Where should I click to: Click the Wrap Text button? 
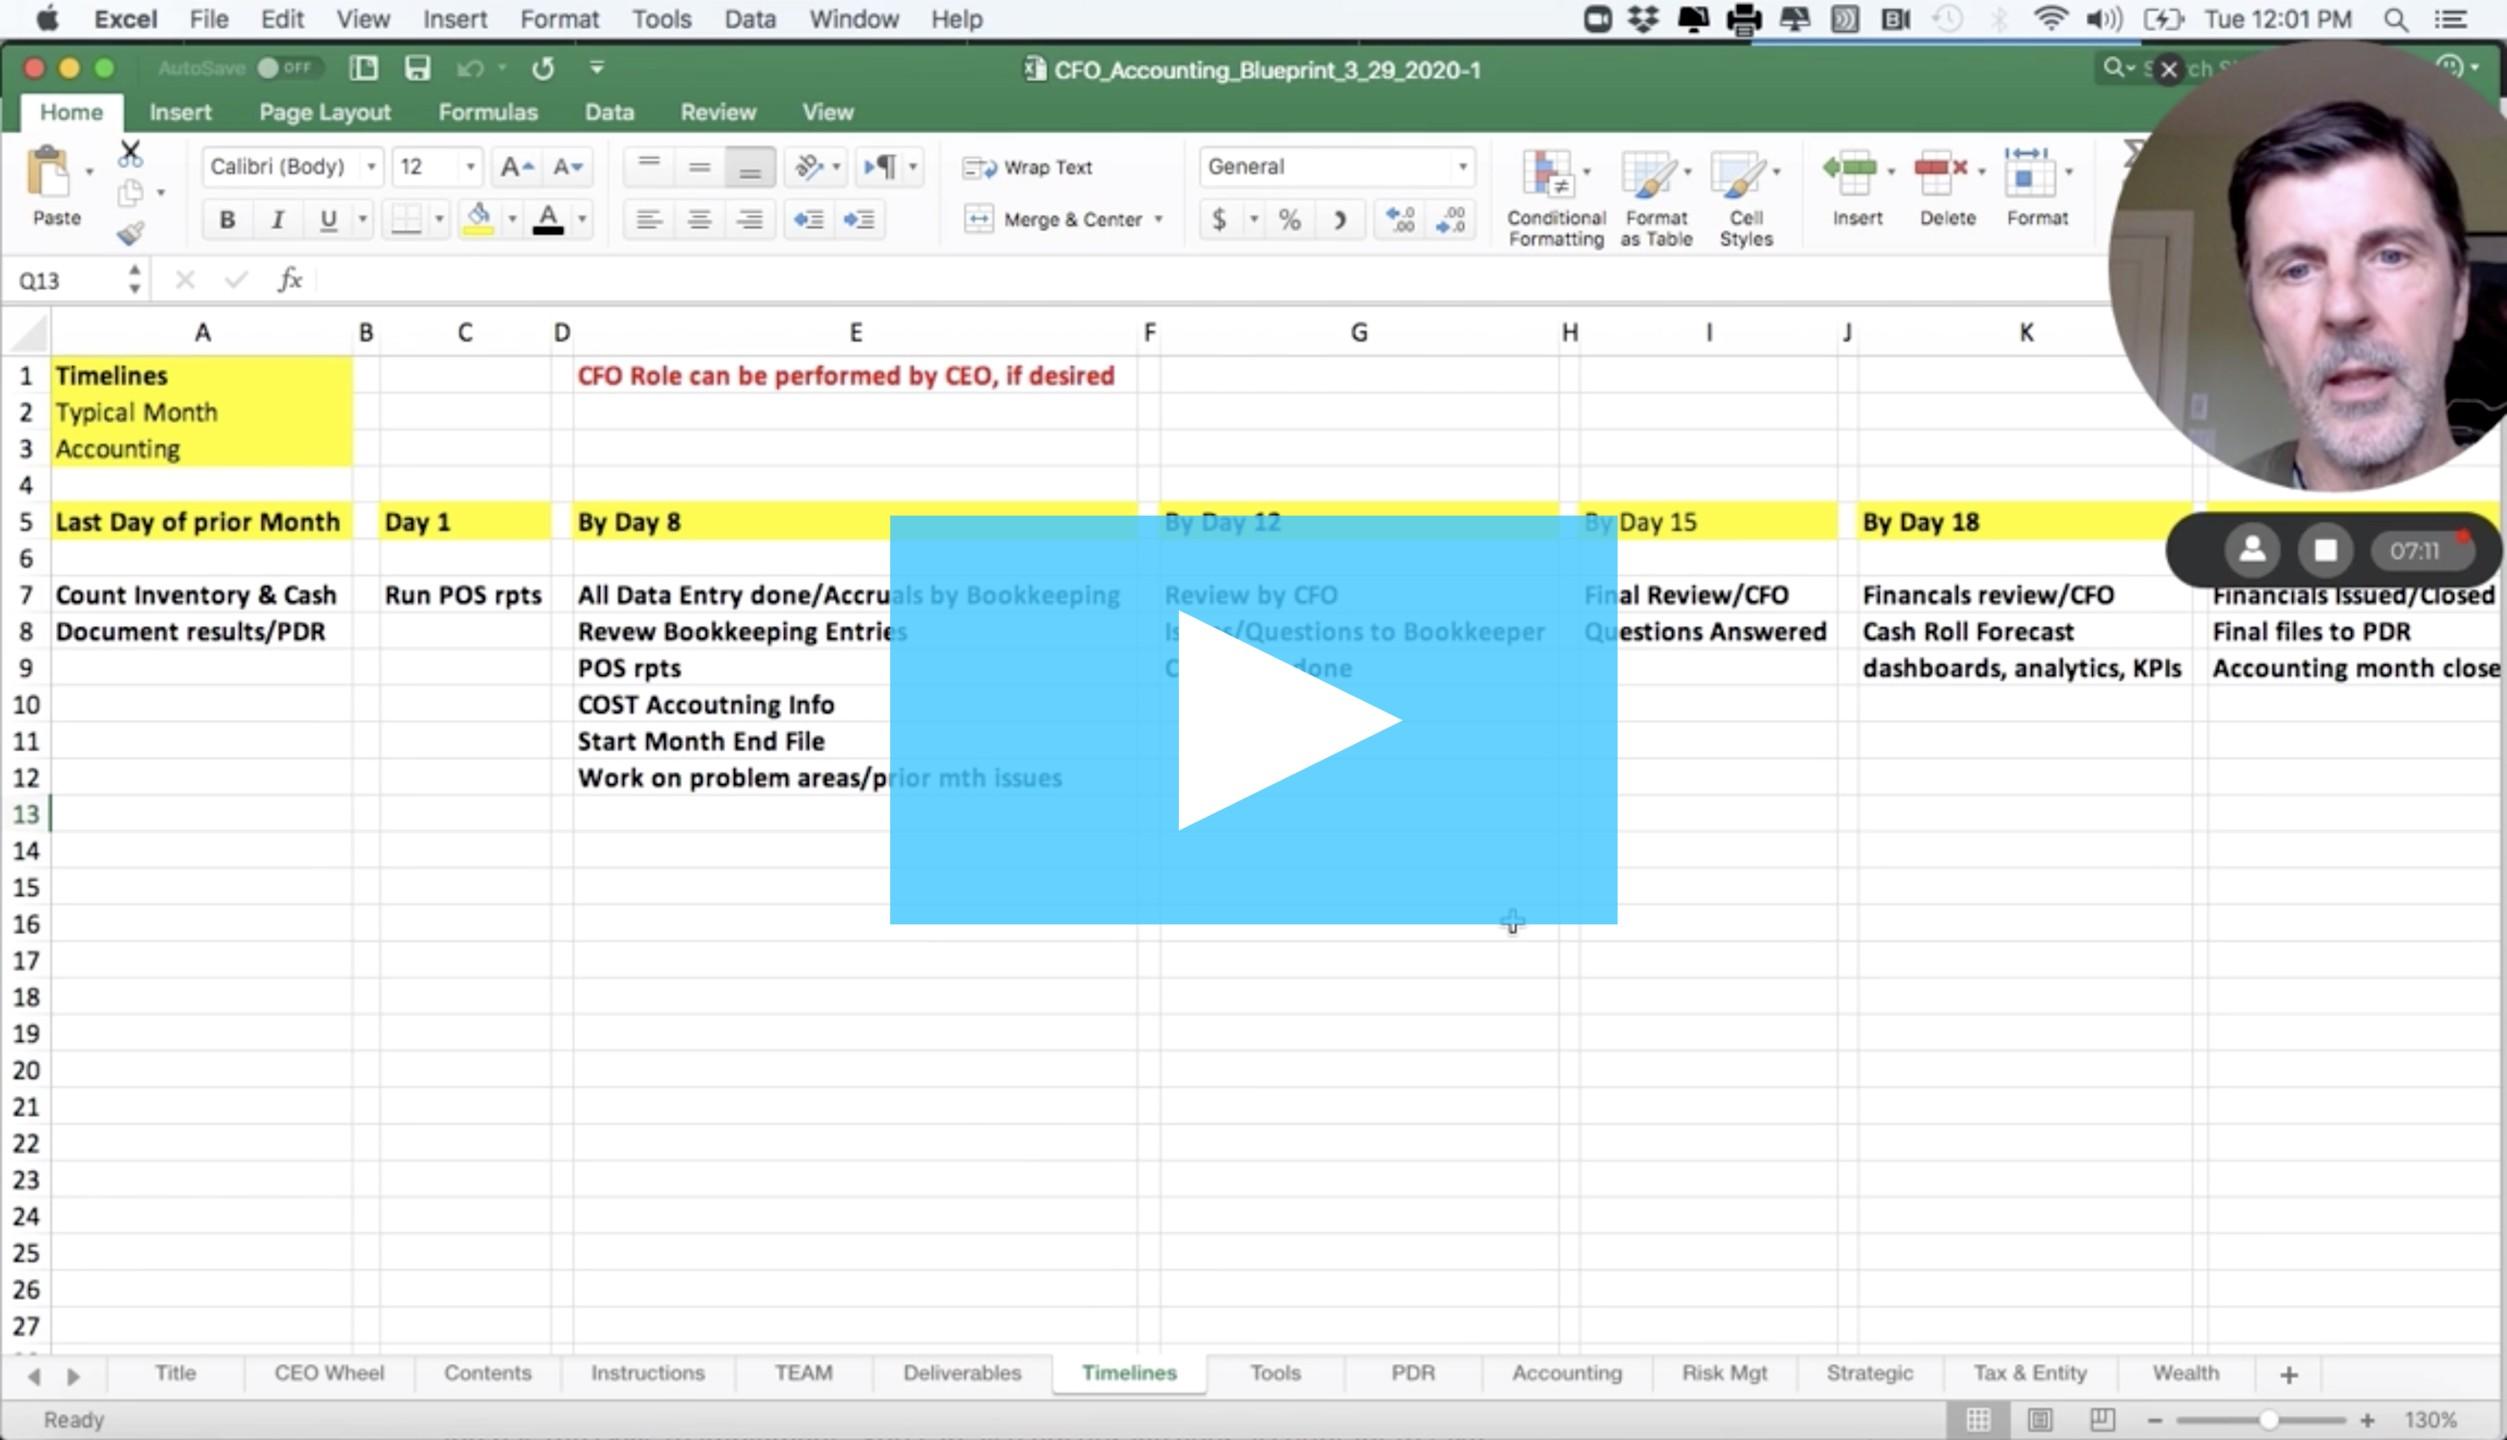(x=1028, y=167)
